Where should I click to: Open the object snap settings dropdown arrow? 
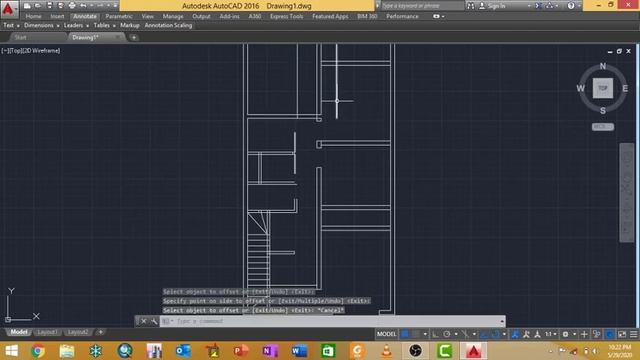coord(504,334)
